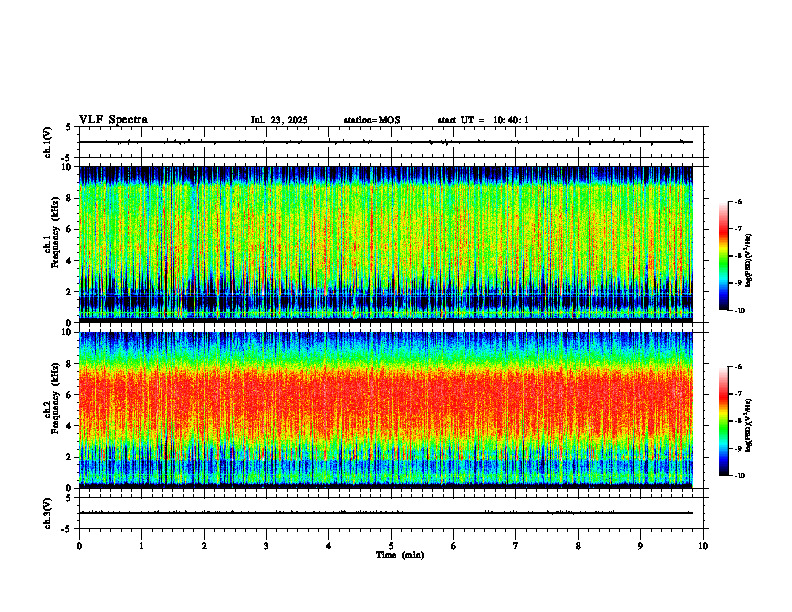The image size is (792, 612).
Task: Click time axis tick label "0"
Action: [x=79, y=546]
